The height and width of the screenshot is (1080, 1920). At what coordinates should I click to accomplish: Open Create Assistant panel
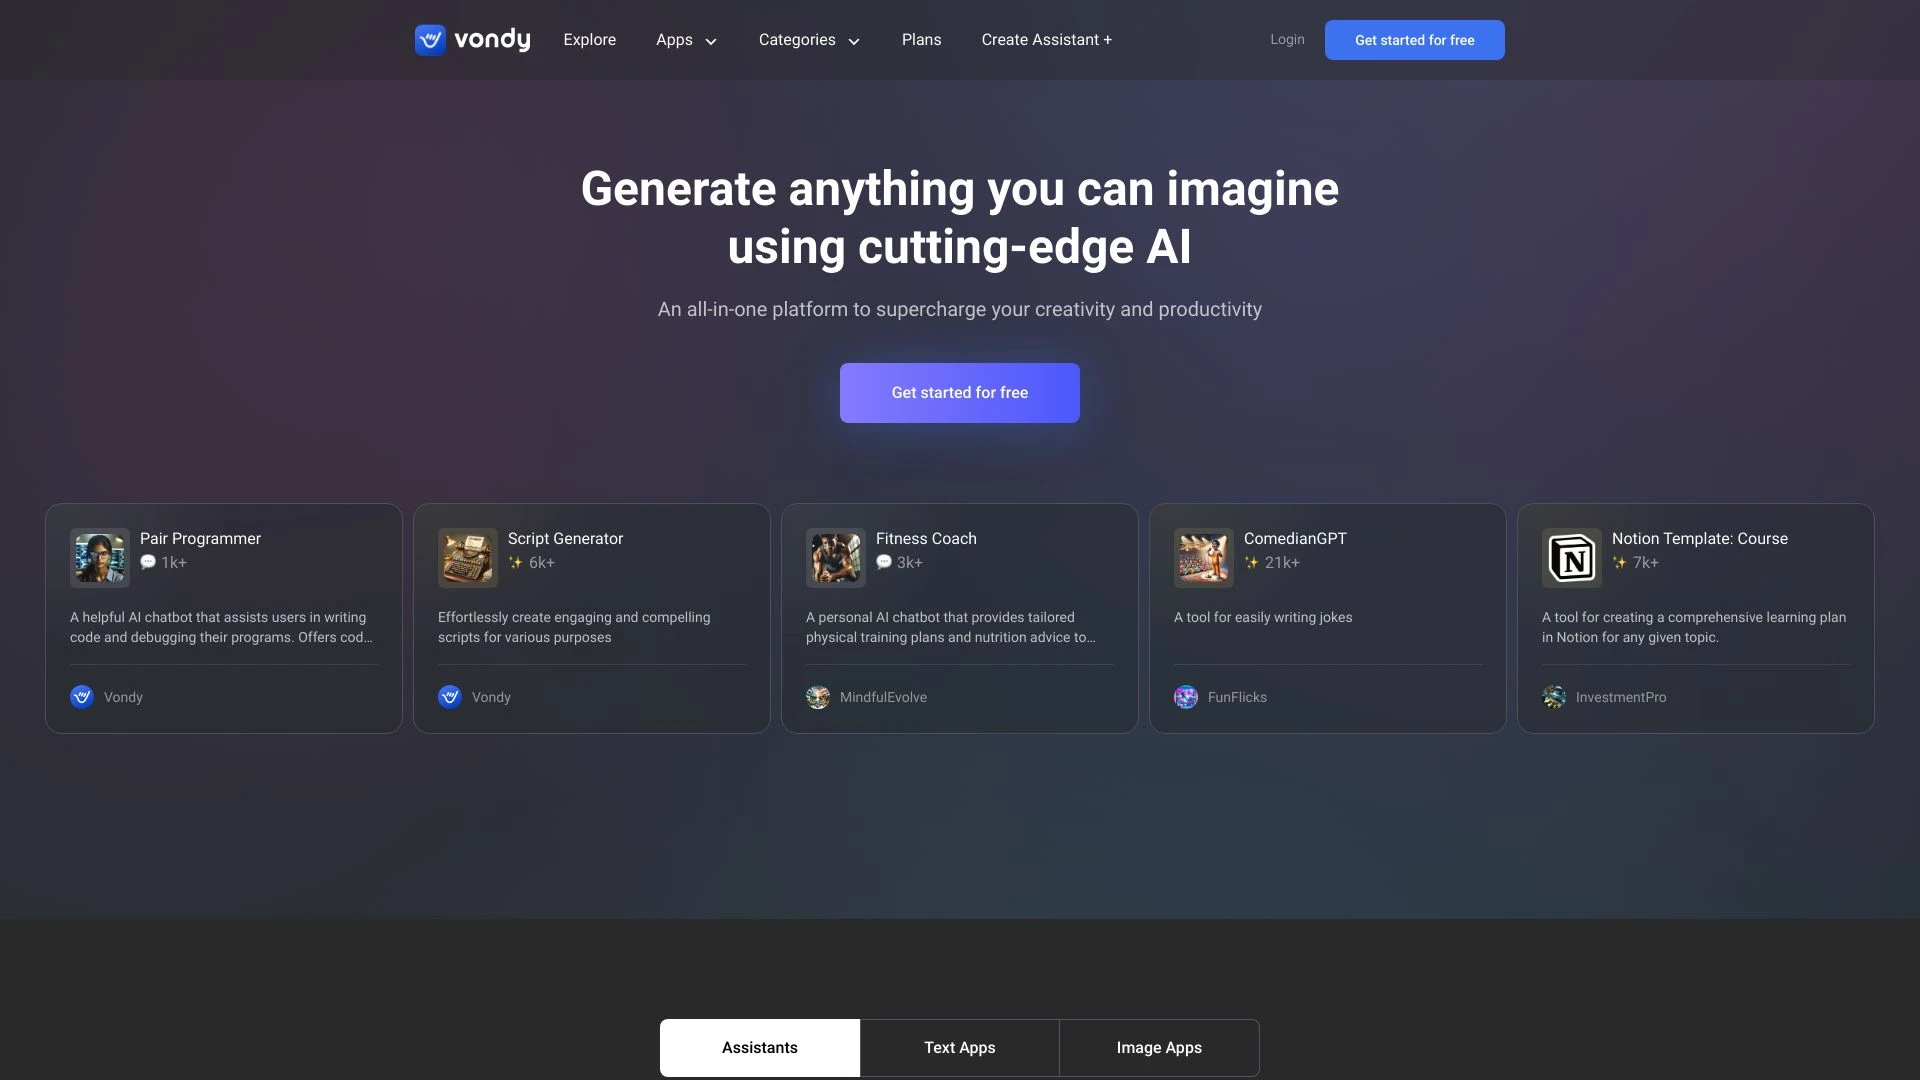(1047, 40)
